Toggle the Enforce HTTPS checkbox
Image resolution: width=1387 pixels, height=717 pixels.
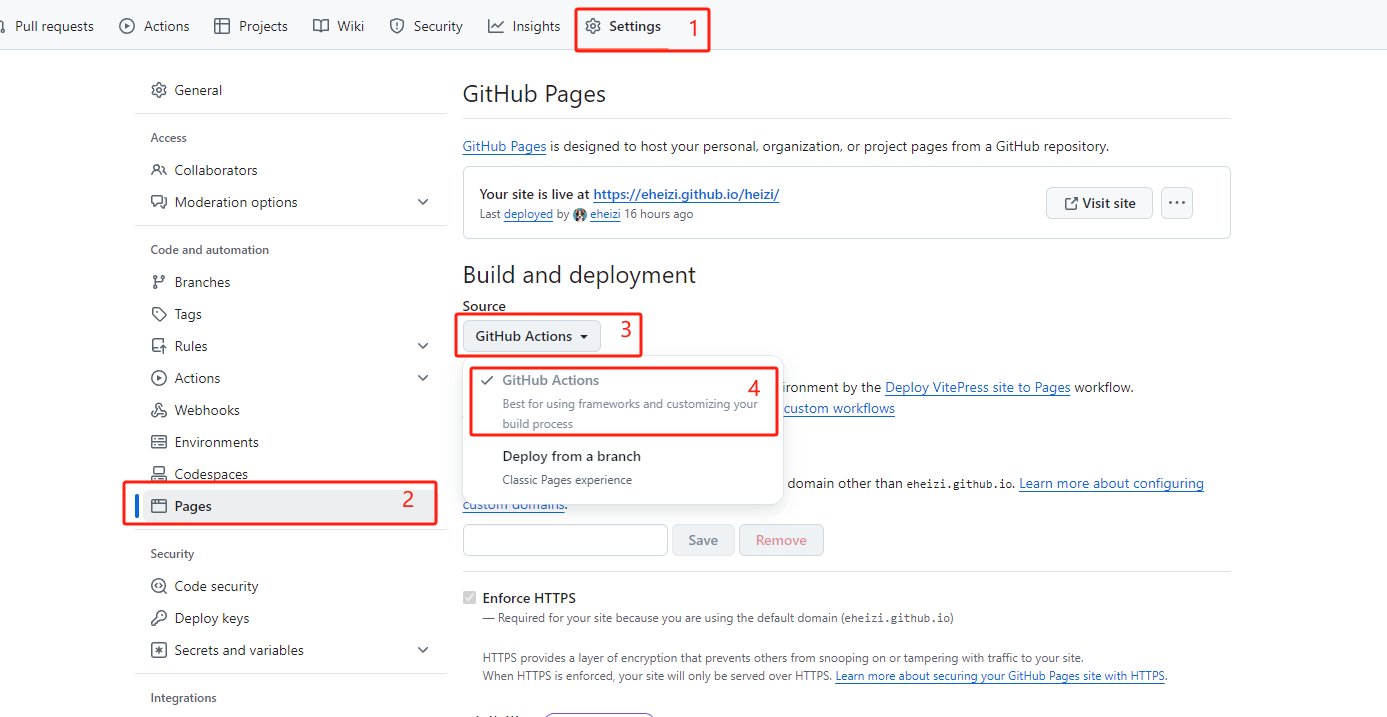[x=469, y=597]
